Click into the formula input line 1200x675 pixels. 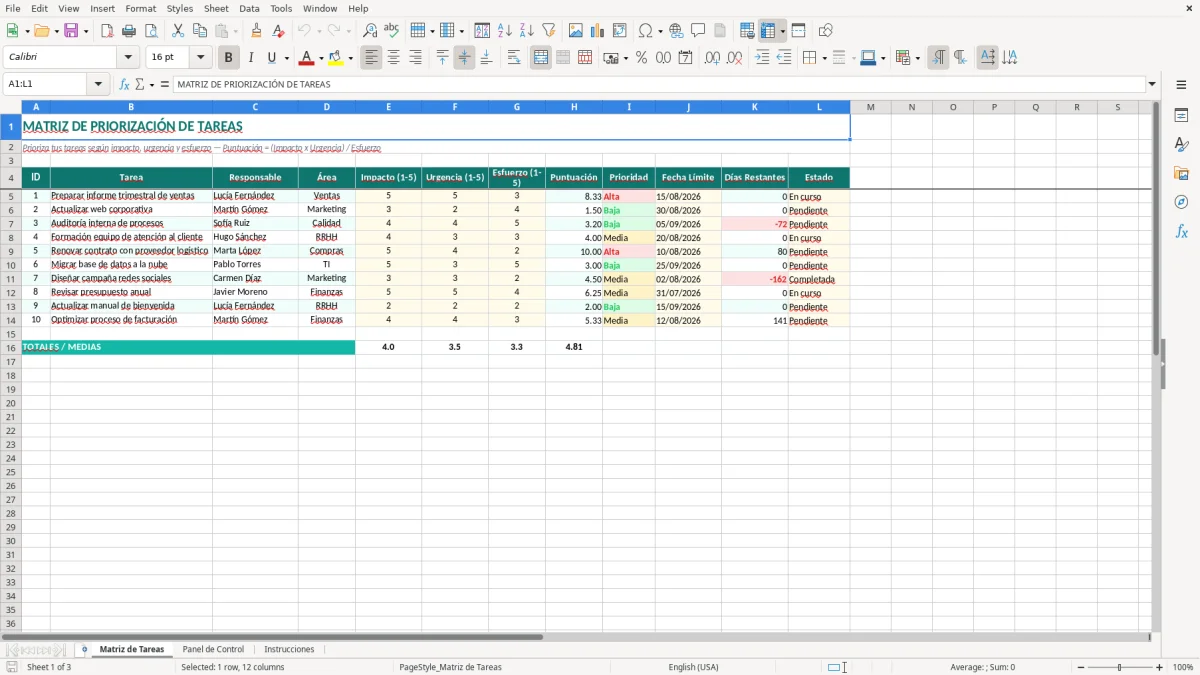(659, 84)
